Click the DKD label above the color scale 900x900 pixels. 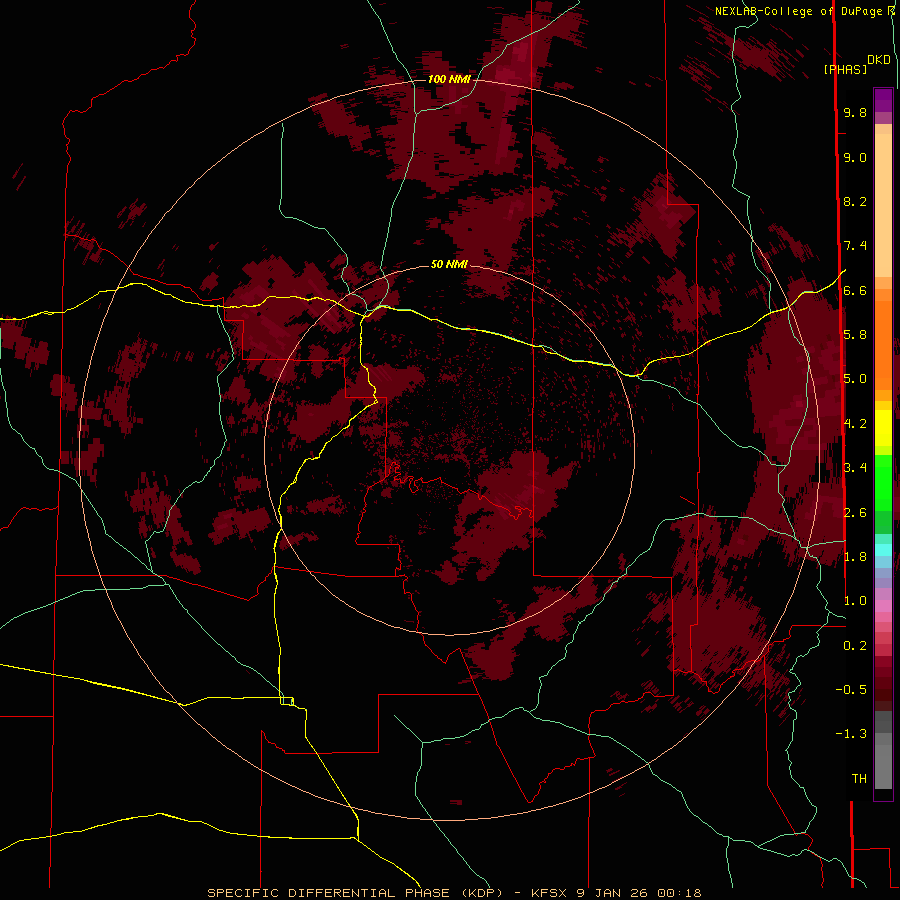[x=878, y=60]
